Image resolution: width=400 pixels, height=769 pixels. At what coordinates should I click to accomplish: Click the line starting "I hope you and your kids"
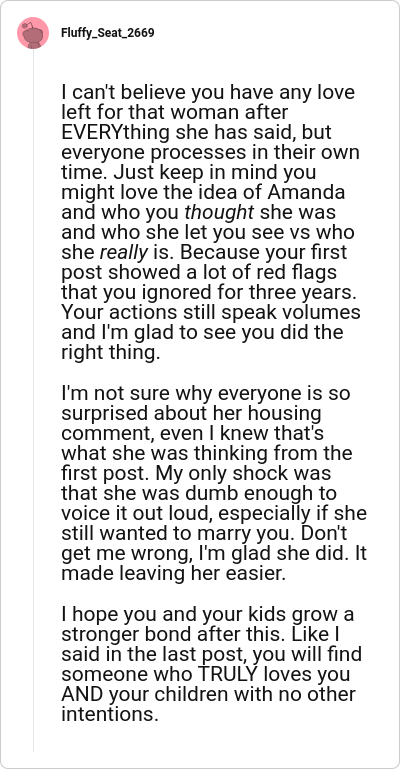click(208, 615)
